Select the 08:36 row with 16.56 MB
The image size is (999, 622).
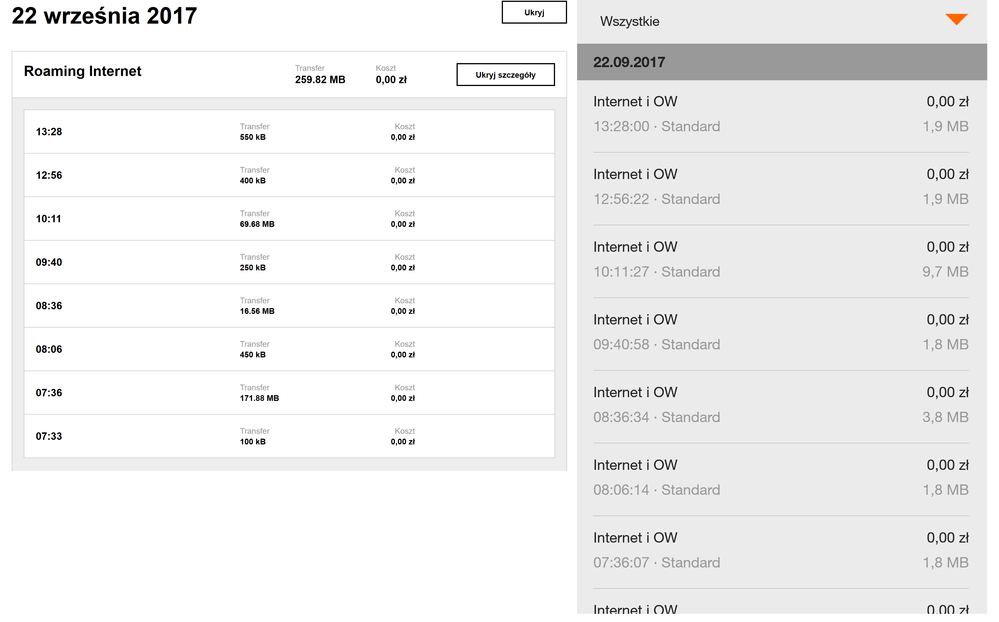pyautogui.click(x=289, y=306)
